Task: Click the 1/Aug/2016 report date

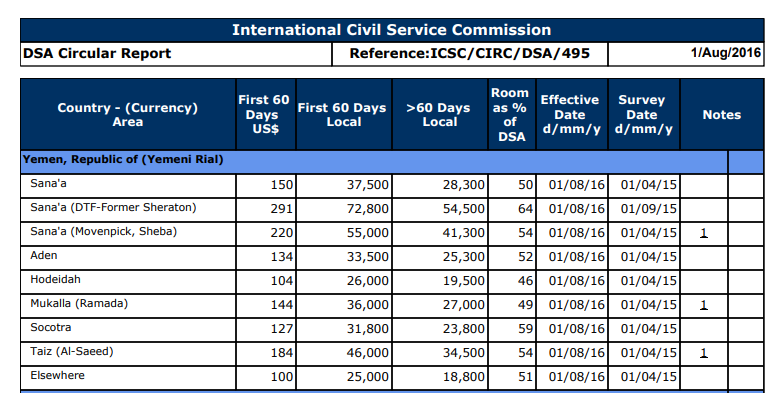Action: point(726,53)
